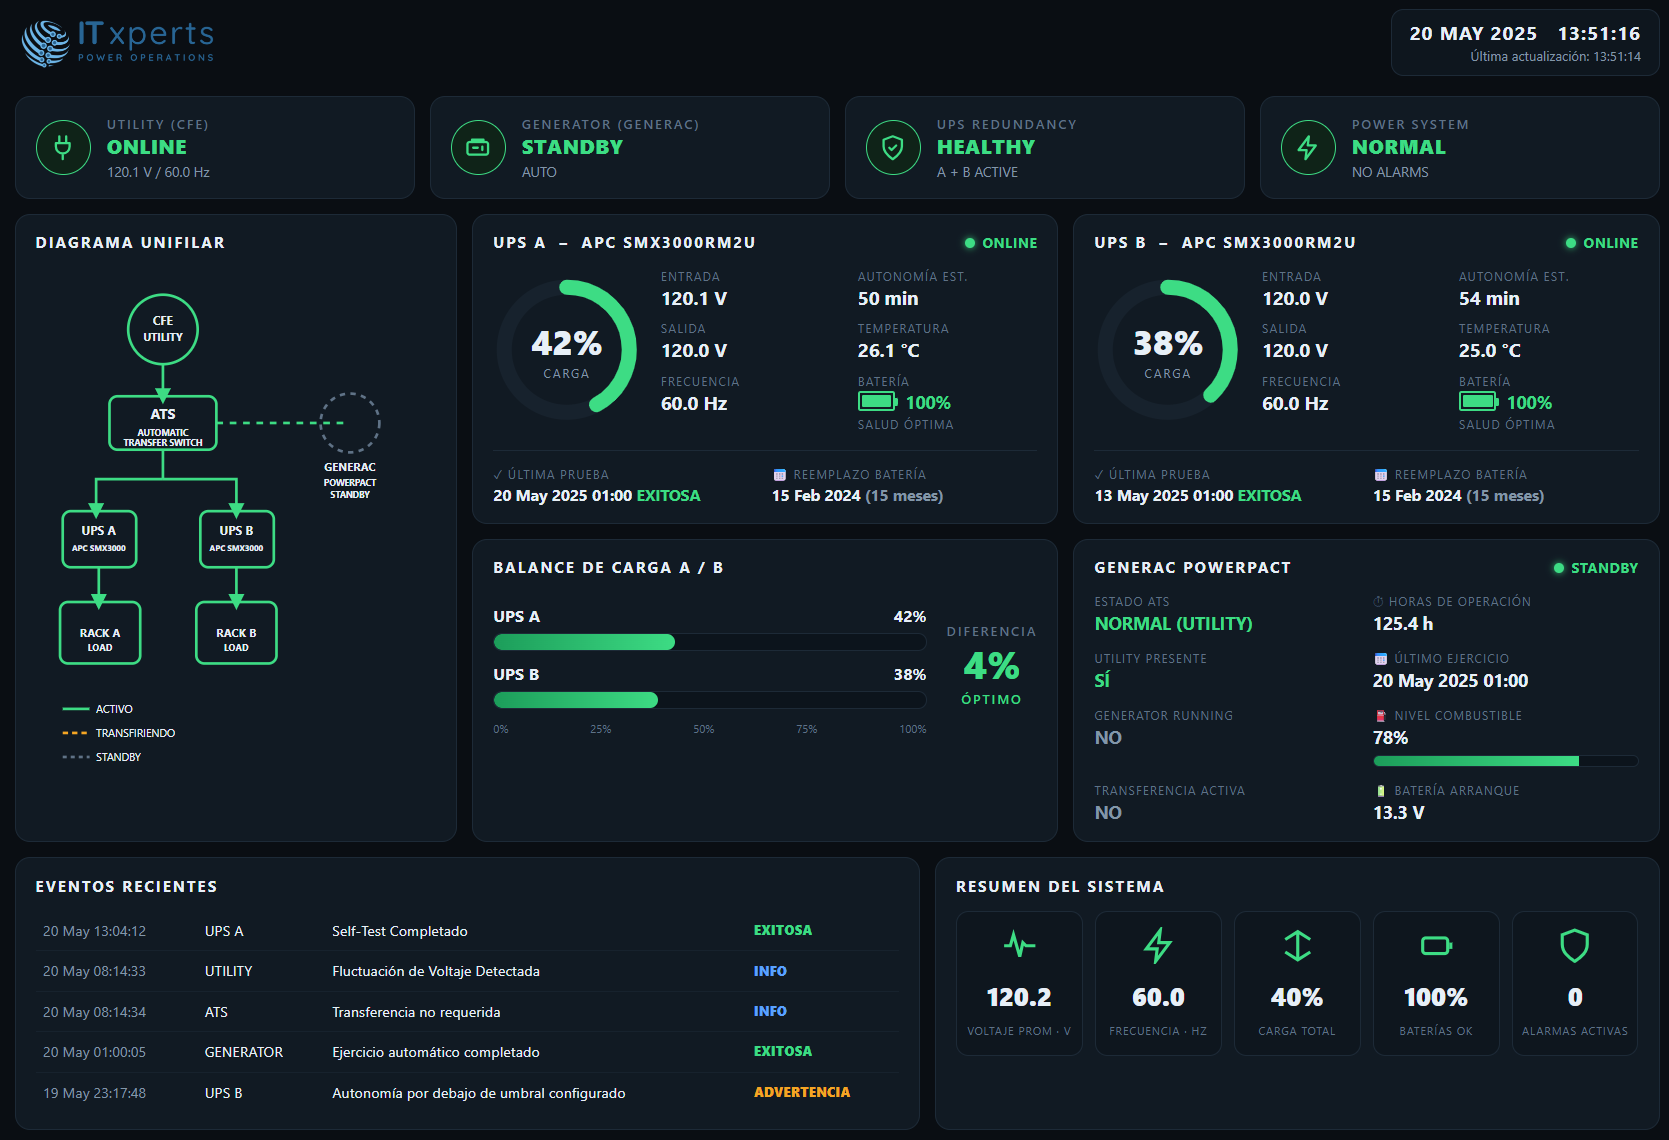Open Utility CFE Online status card
The width and height of the screenshot is (1669, 1140).
coord(215,148)
